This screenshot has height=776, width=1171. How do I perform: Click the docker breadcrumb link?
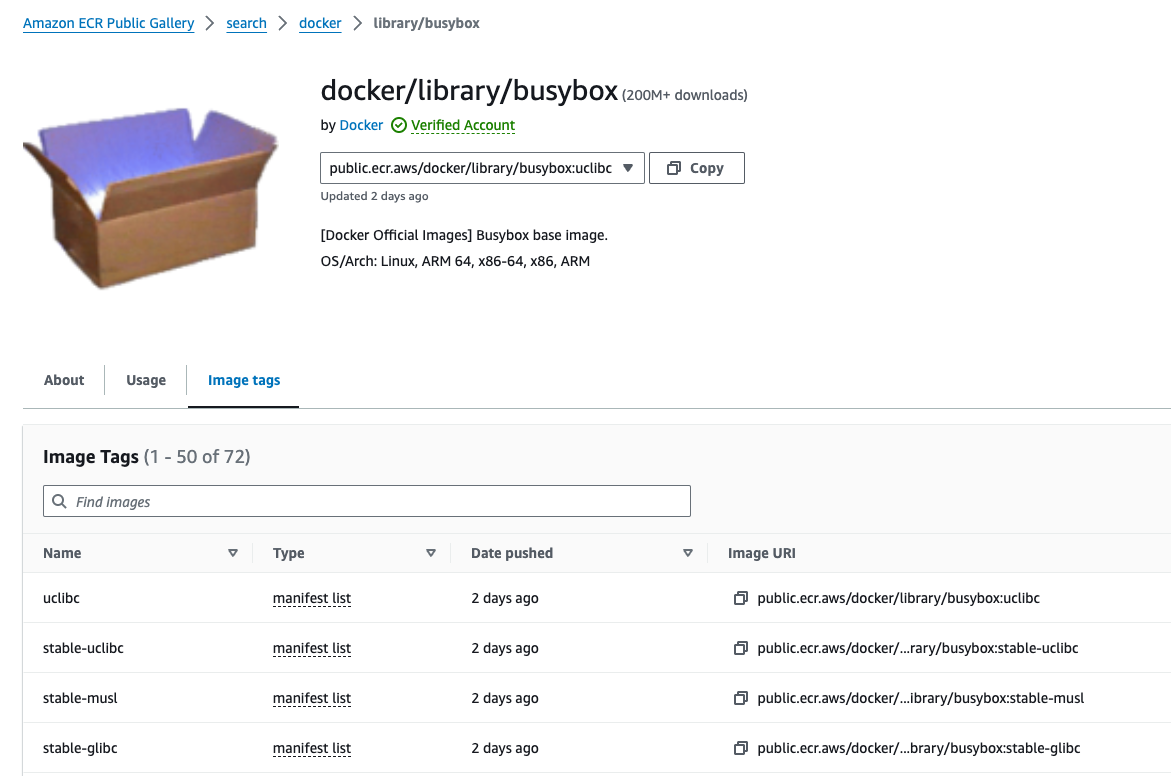[320, 23]
